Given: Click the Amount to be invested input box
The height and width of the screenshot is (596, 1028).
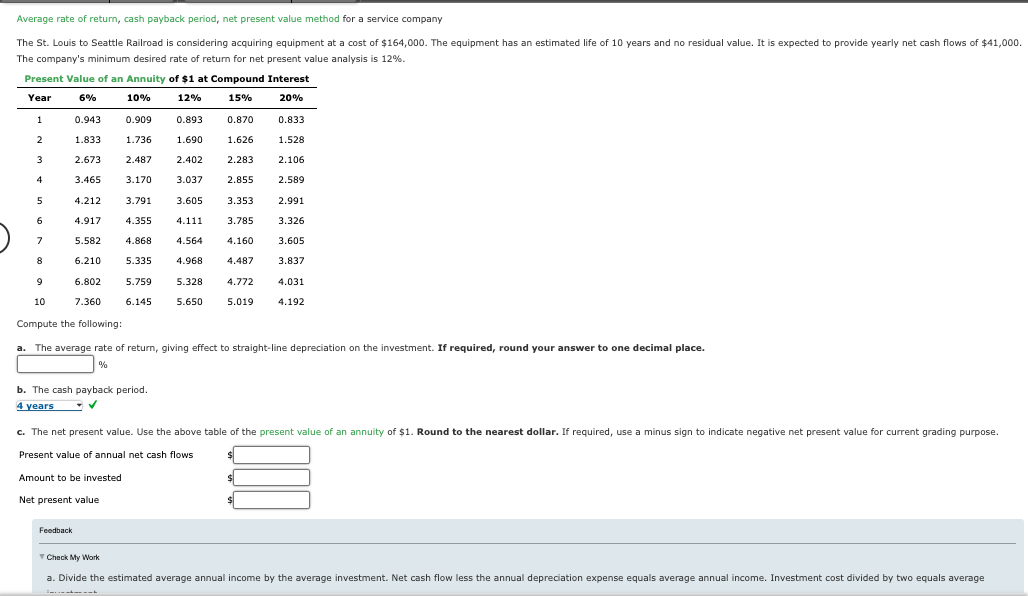Looking at the screenshot, I should (271, 477).
